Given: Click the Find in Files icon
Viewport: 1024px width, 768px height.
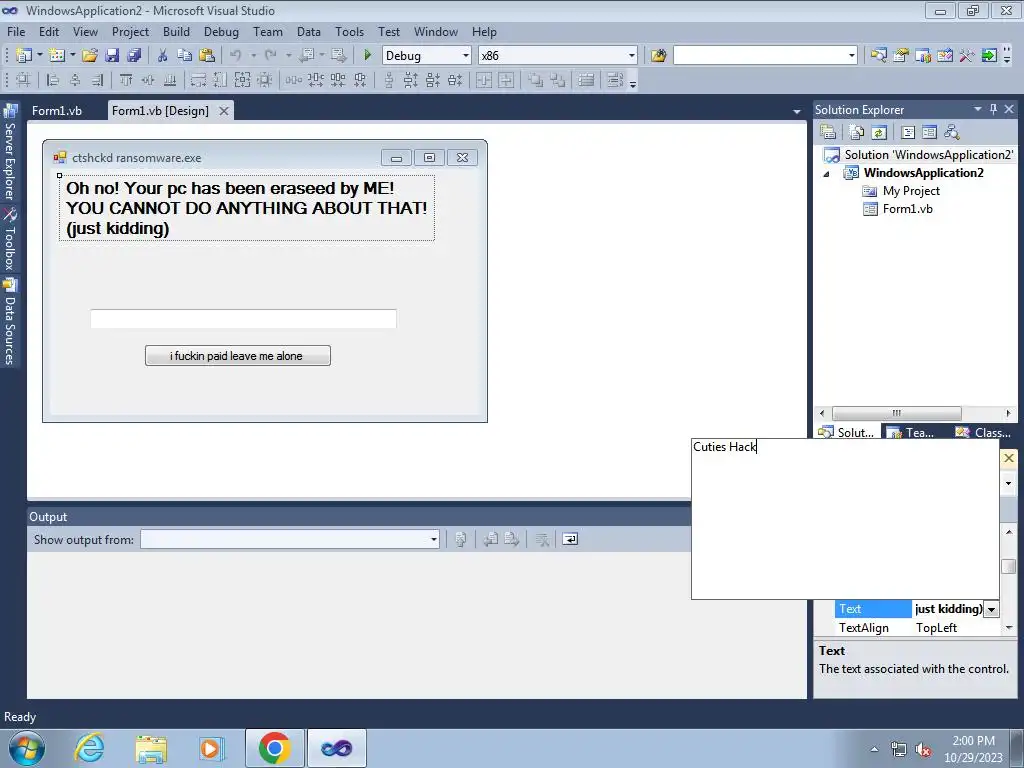Looking at the screenshot, I should click(x=658, y=56).
